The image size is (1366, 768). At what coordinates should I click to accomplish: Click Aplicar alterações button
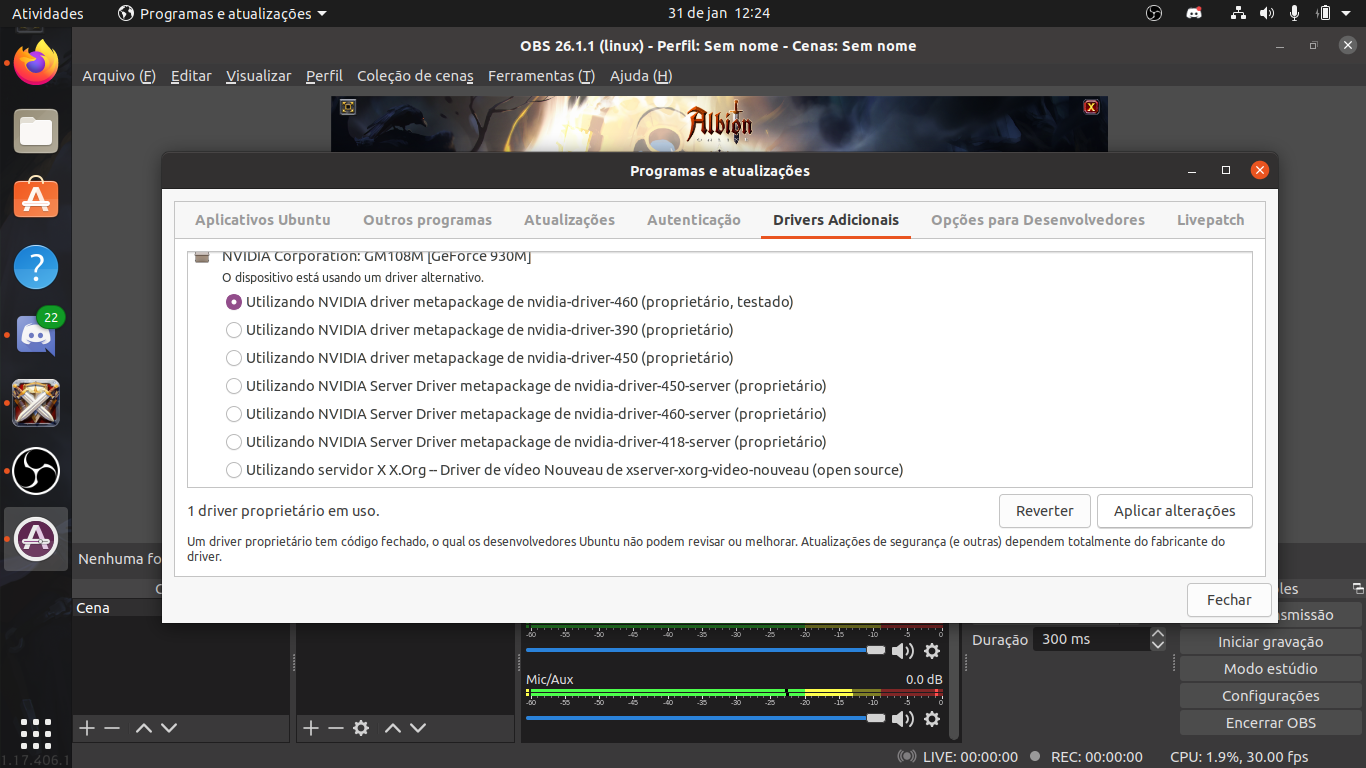[x=1175, y=511]
